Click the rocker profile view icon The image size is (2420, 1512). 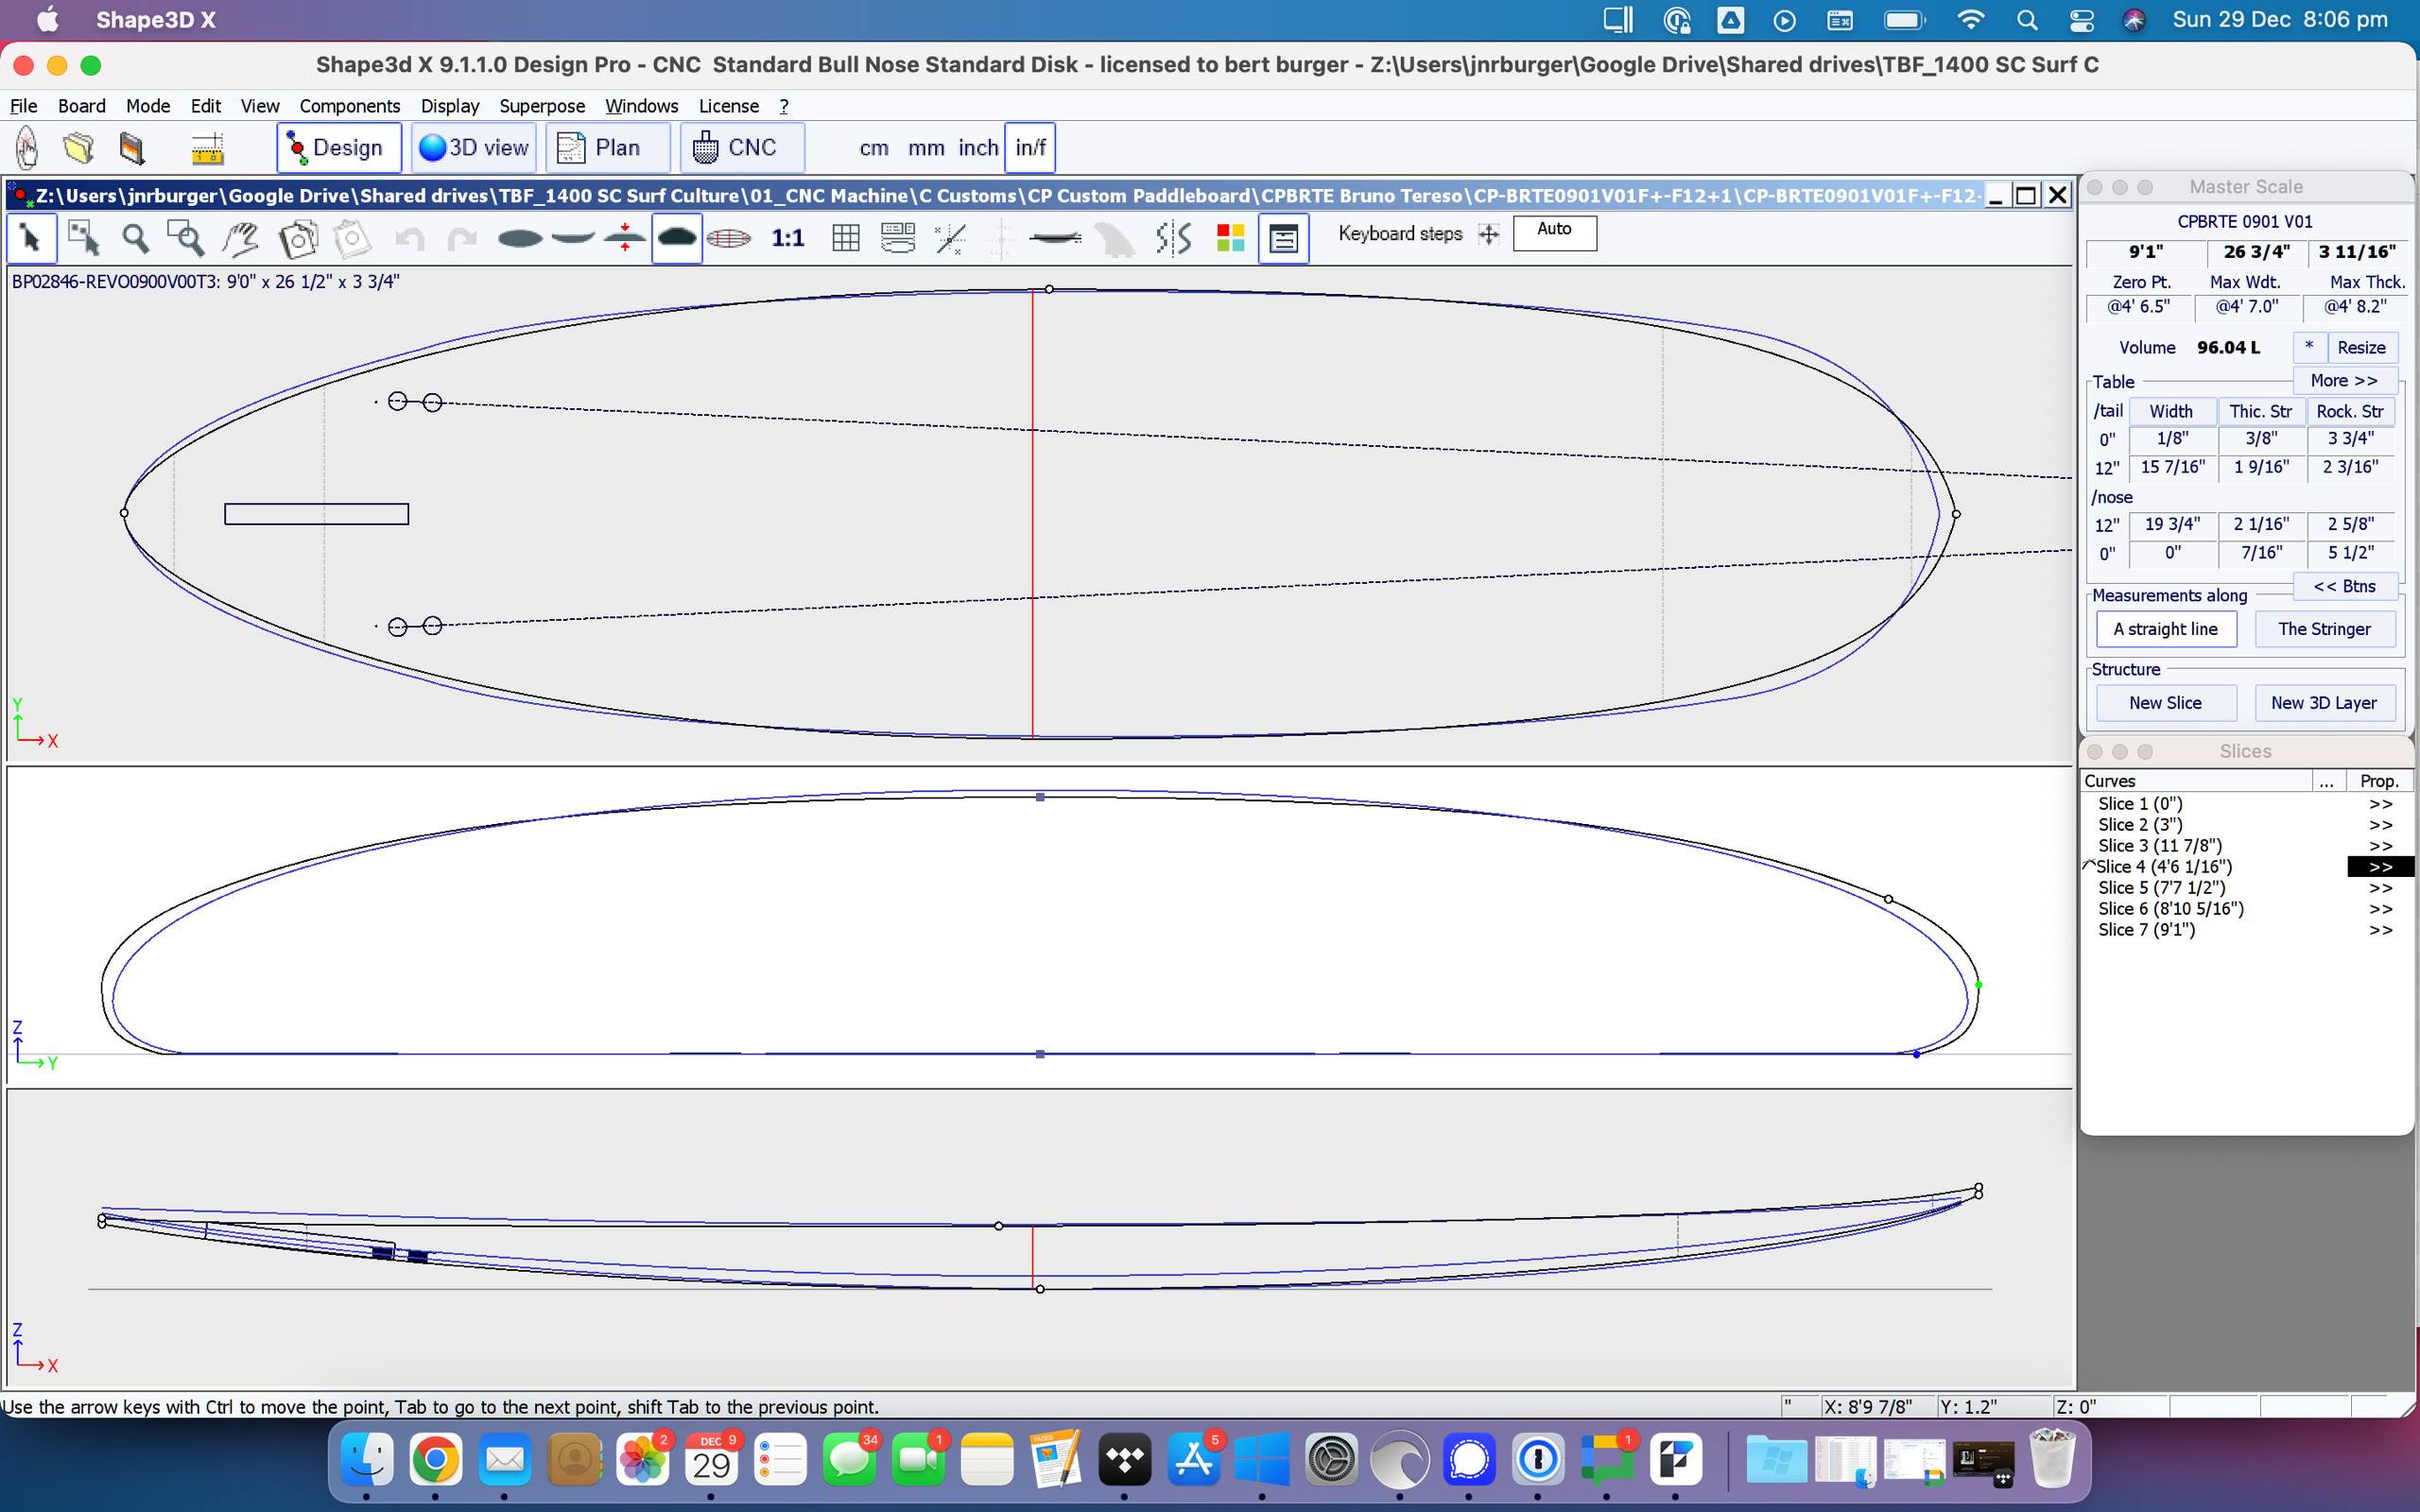tap(573, 239)
